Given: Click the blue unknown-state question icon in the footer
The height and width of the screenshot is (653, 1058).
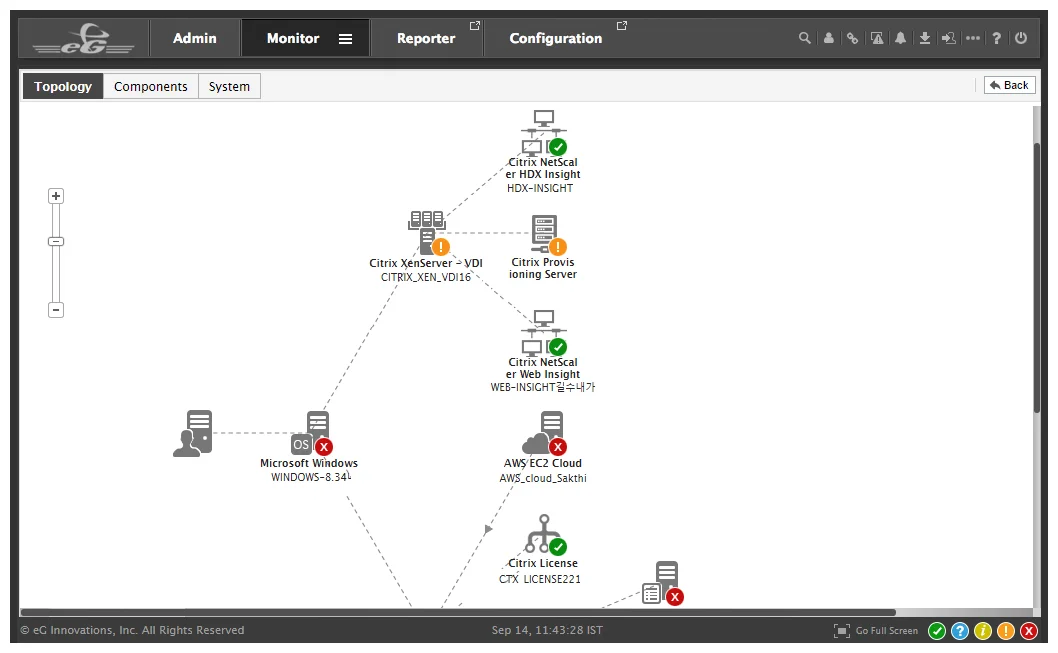Looking at the screenshot, I should [959, 631].
